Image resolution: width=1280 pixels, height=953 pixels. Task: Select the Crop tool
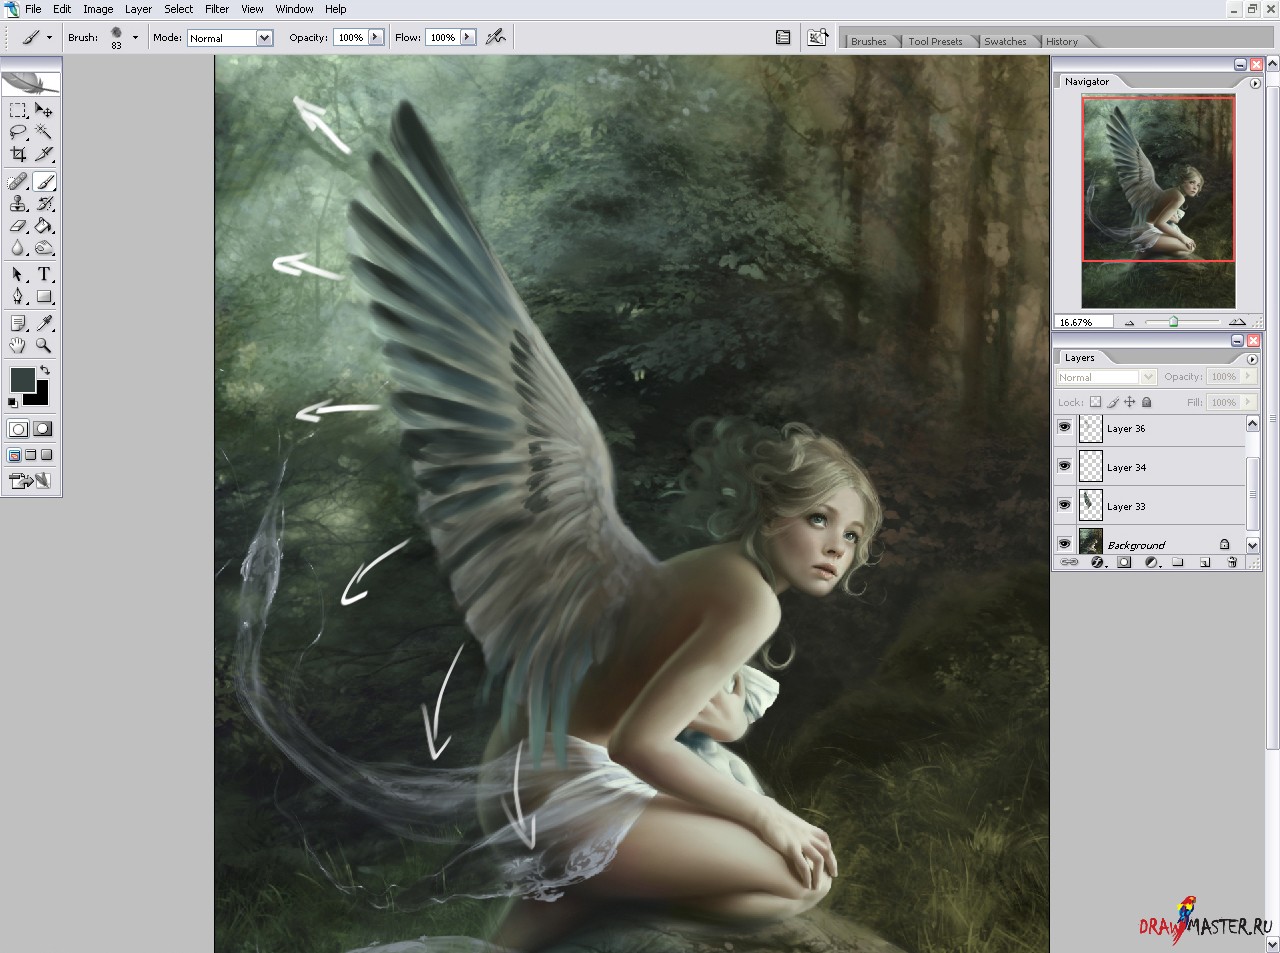coord(18,154)
